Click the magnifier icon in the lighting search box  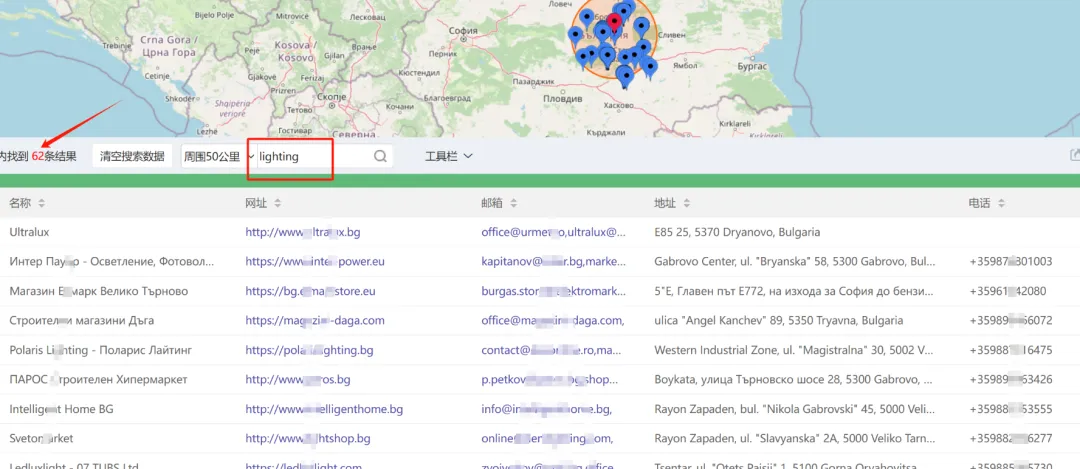[380, 156]
